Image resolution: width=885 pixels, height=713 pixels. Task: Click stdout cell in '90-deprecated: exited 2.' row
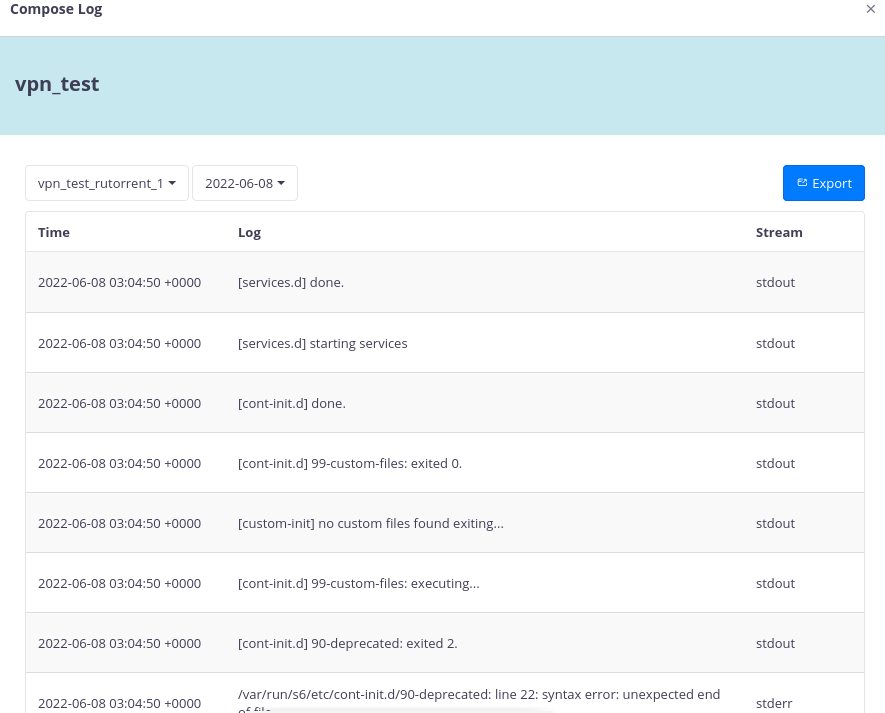click(x=775, y=644)
